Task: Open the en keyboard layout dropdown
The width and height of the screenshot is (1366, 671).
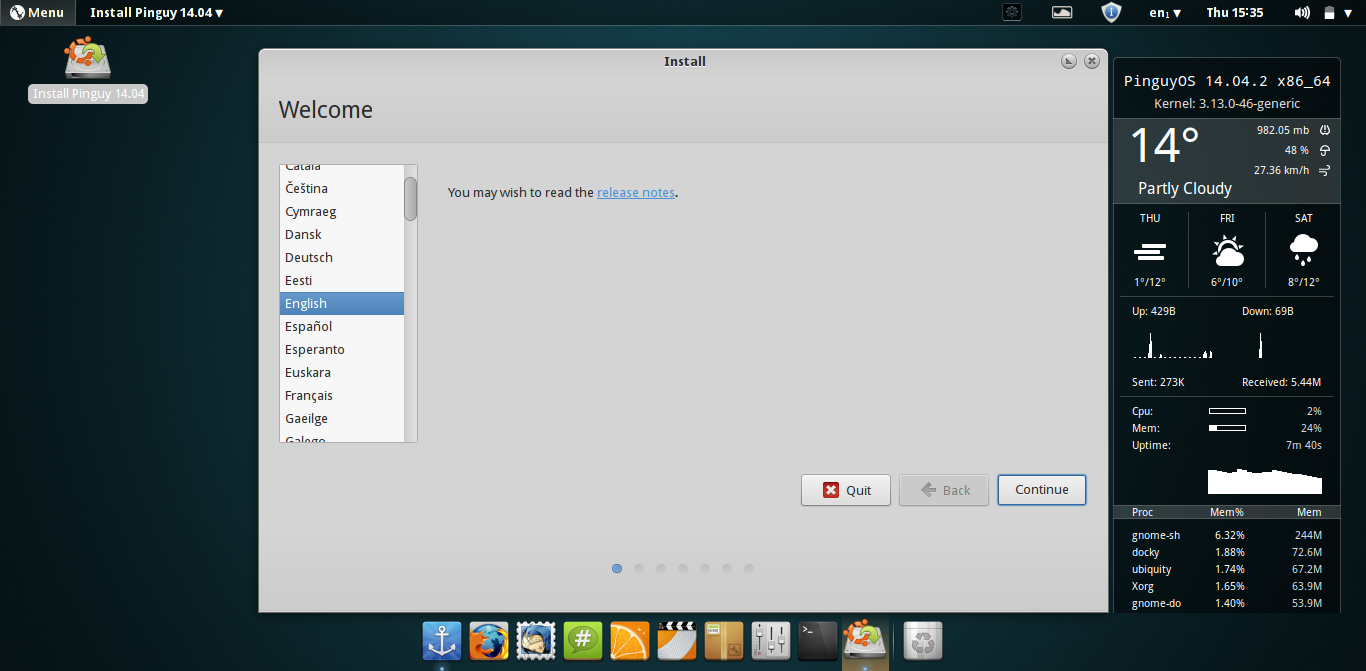Action: click(1165, 13)
